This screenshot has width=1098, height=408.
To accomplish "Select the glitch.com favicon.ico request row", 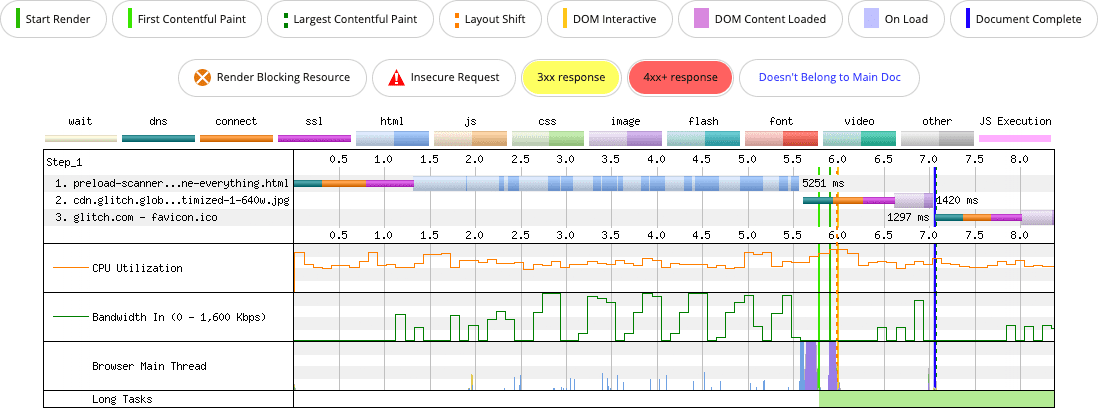I will (136, 217).
